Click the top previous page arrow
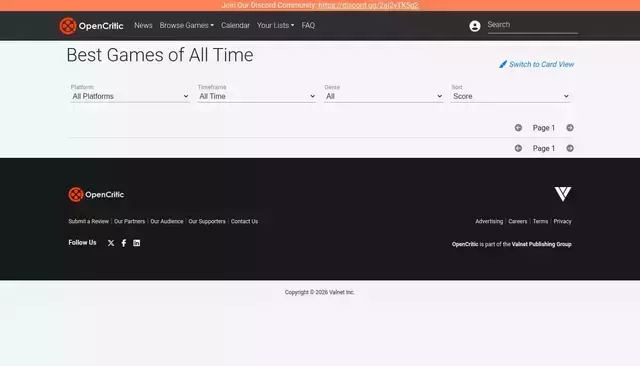 tap(518, 128)
